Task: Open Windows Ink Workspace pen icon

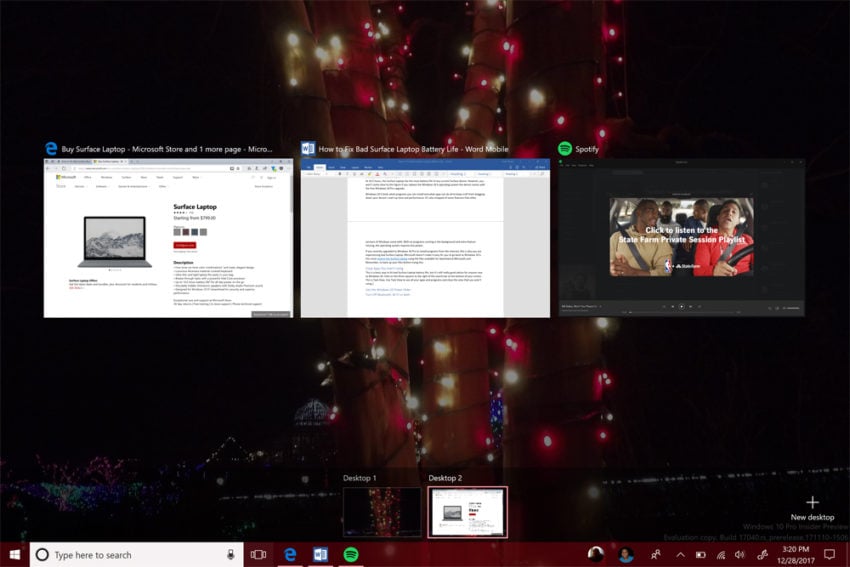Action: pos(762,555)
